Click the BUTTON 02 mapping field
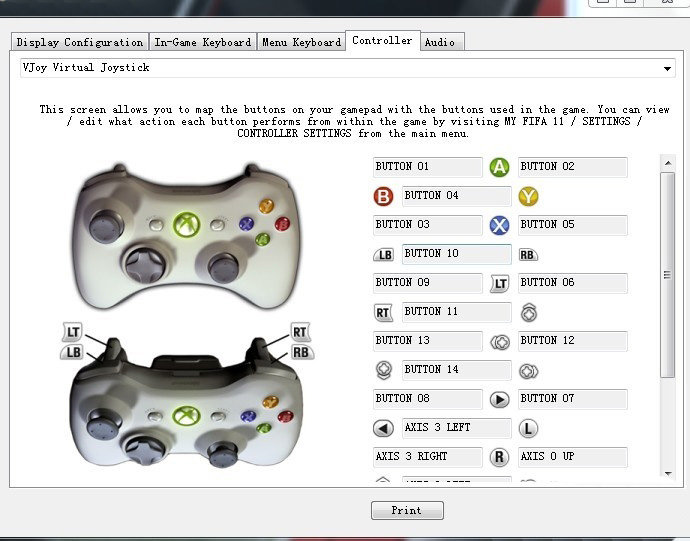Viewport: 690px width, 541px height. coord(573,167)
